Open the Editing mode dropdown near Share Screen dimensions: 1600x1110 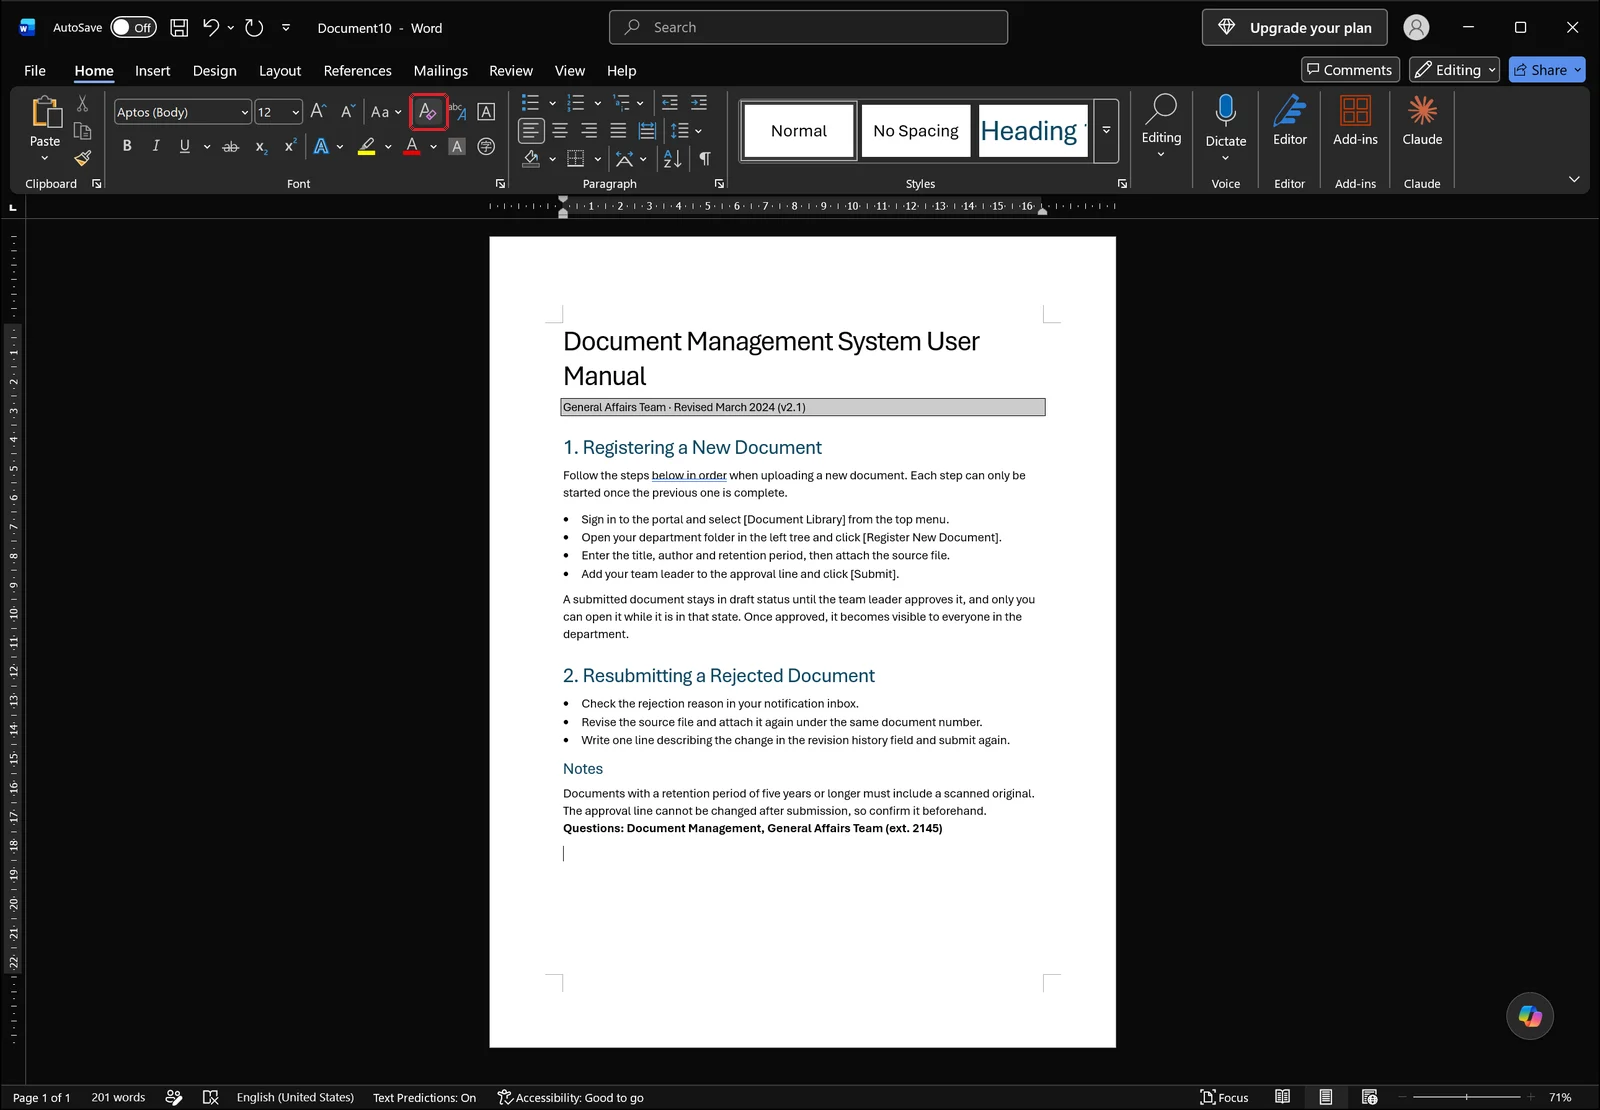pos(1454,70)
